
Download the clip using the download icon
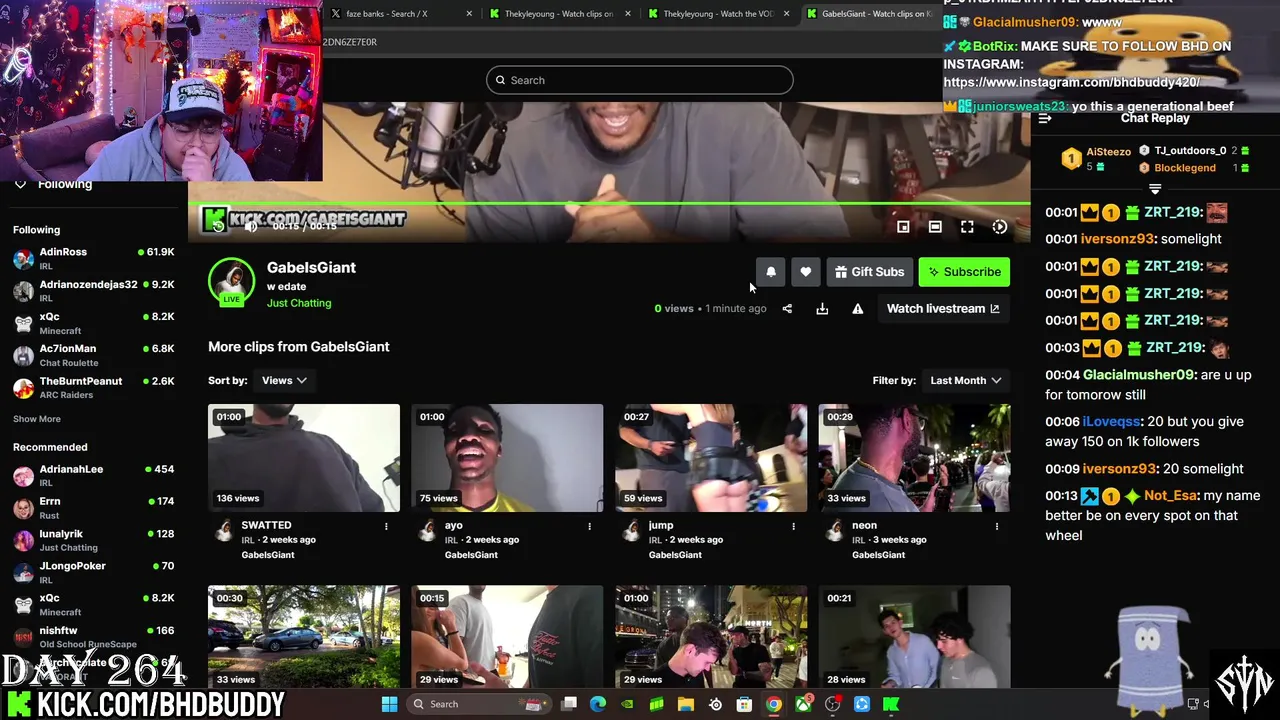[x=822, y=309]
